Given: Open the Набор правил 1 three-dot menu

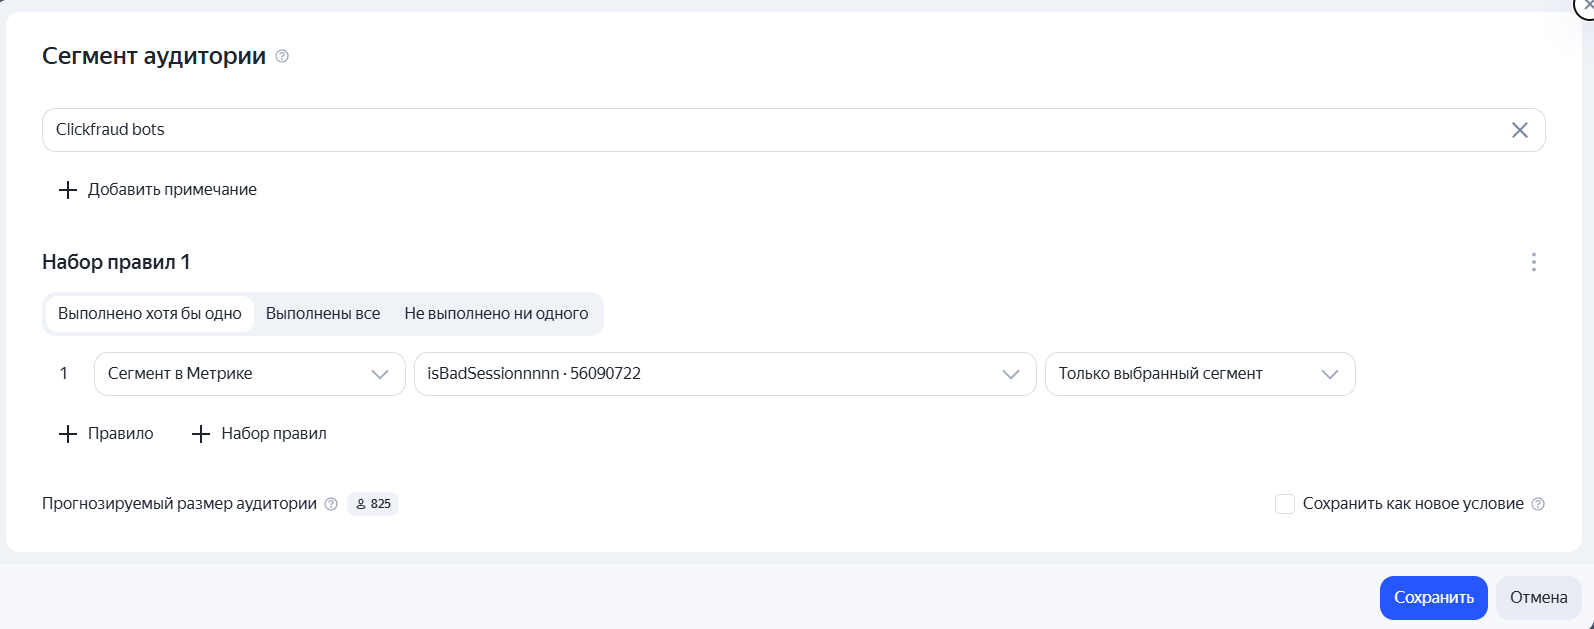Looking at the screenshot, I should click(x=1533, y=262).
